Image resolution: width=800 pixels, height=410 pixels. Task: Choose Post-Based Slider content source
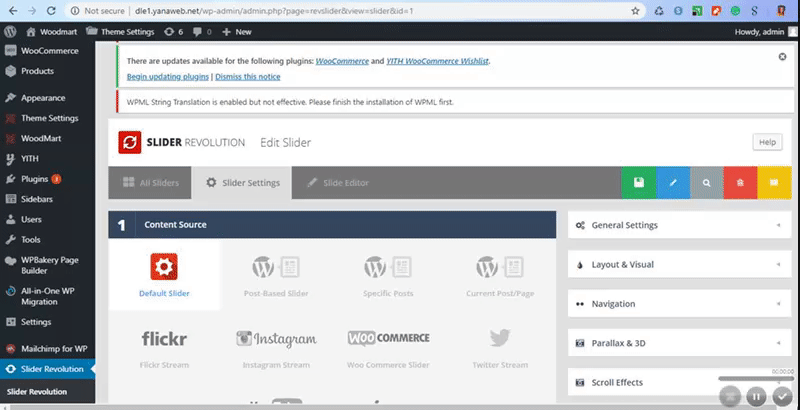coord(276,275)
